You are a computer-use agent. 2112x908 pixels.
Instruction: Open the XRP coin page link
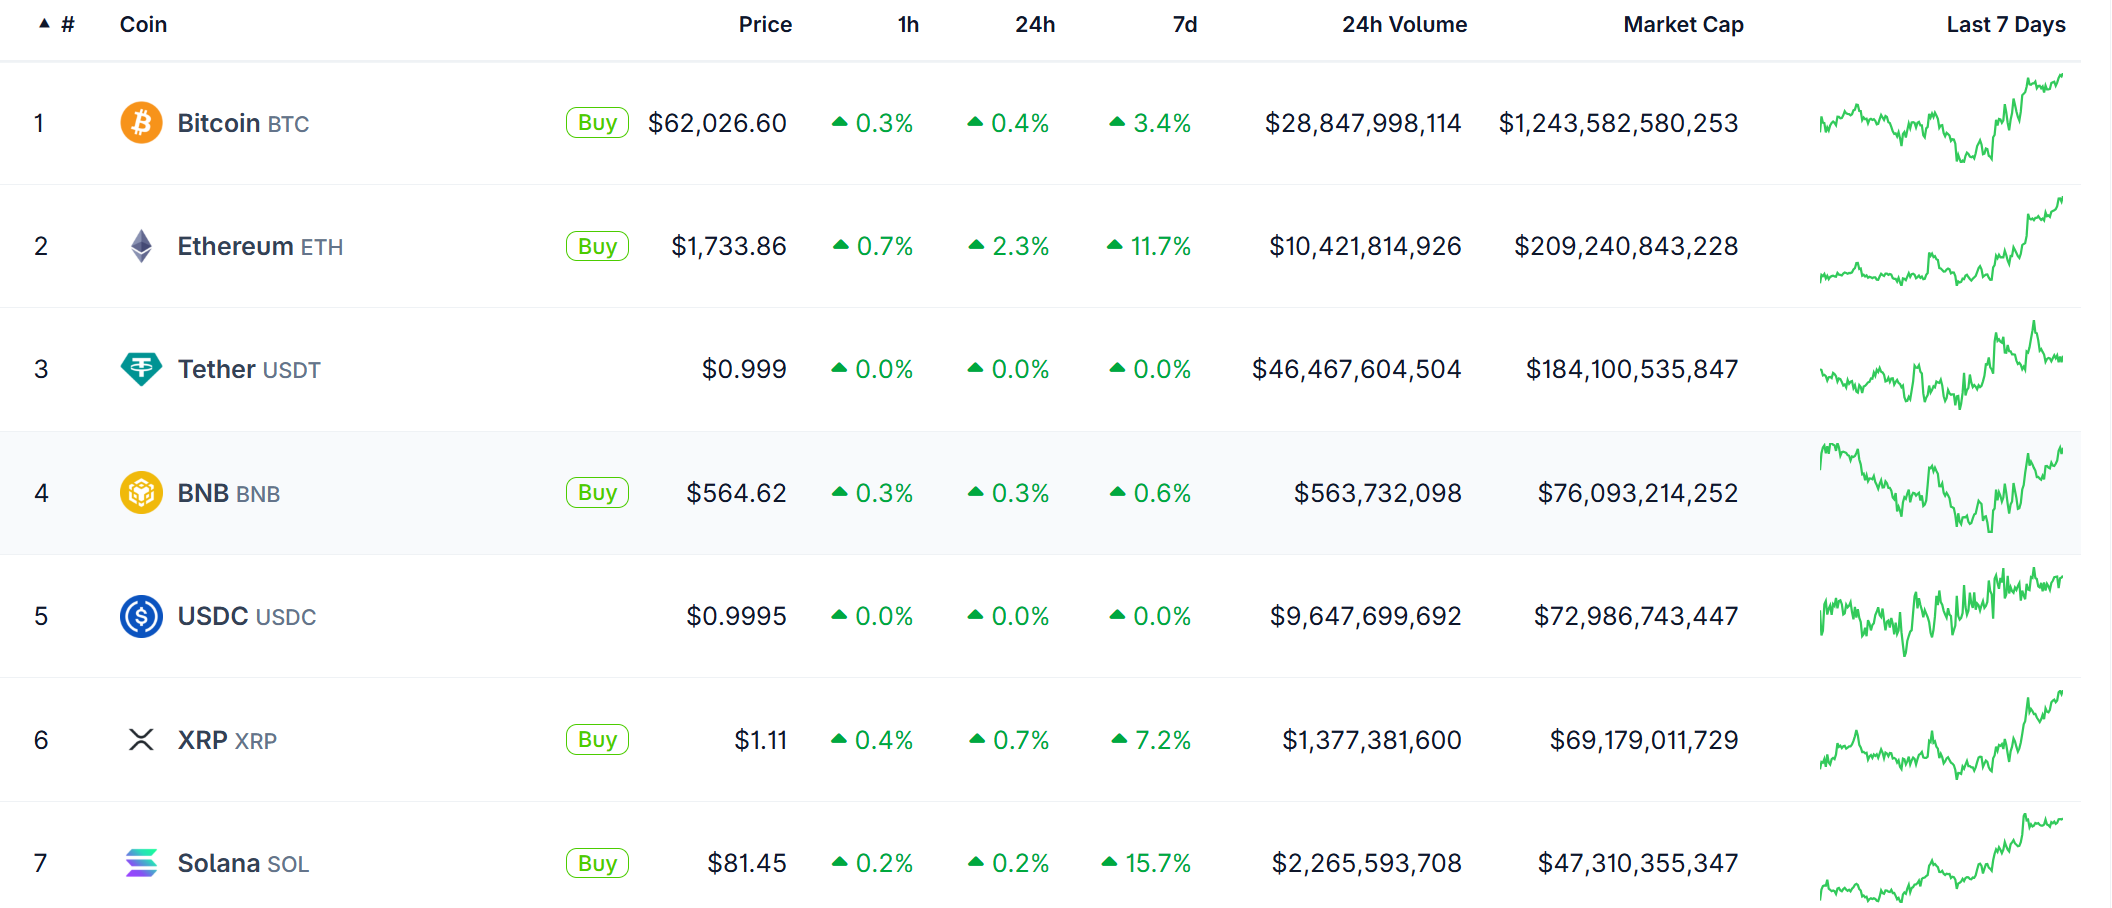227,740
